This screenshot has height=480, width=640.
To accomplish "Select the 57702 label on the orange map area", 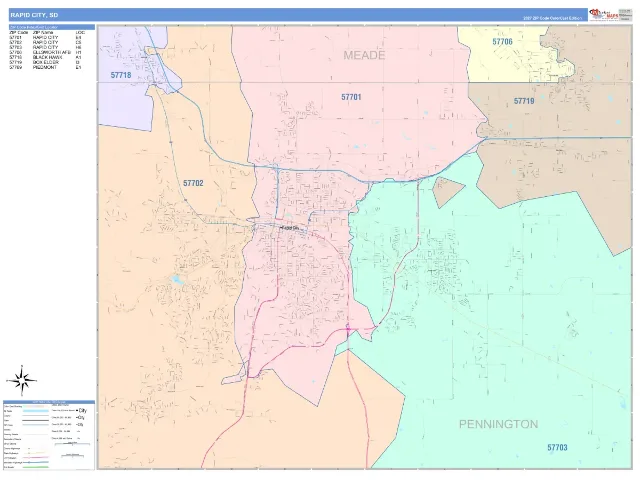I will (x=193, y=183).
